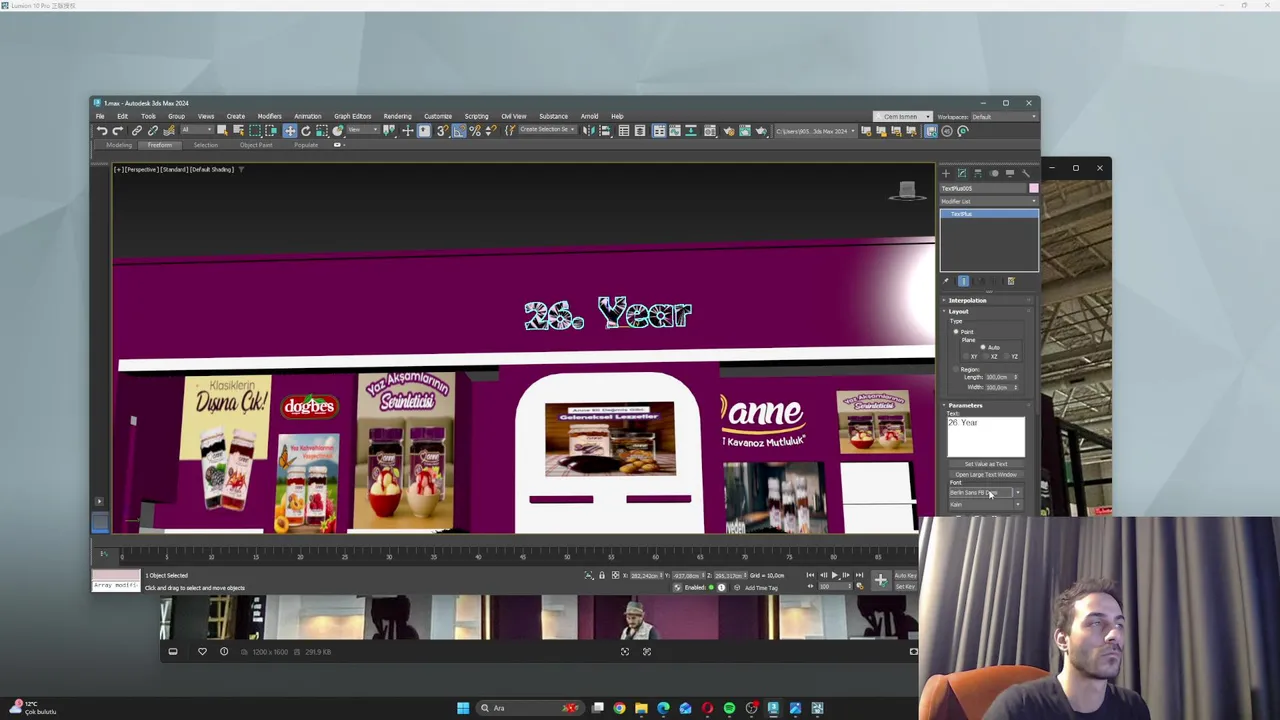
Task: Activate the Select Object tool
Action: click(x=222, y=131)
